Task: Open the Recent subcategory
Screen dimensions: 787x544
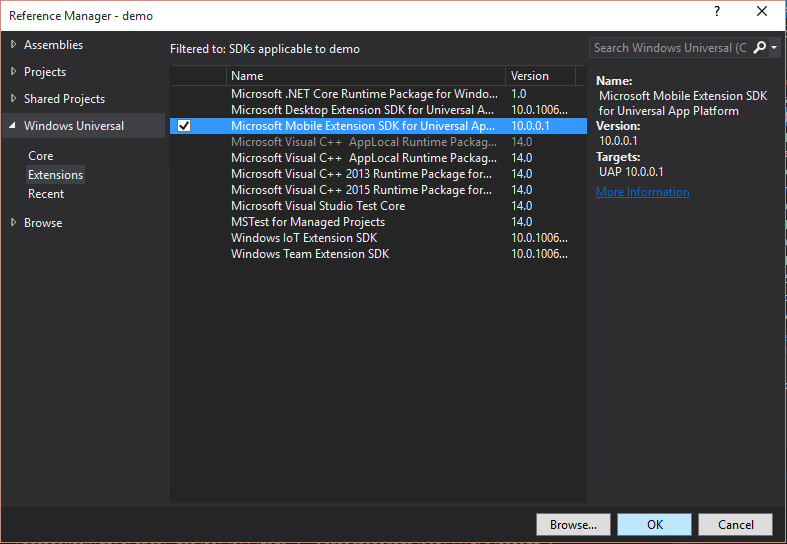Action: coord(46,194)
